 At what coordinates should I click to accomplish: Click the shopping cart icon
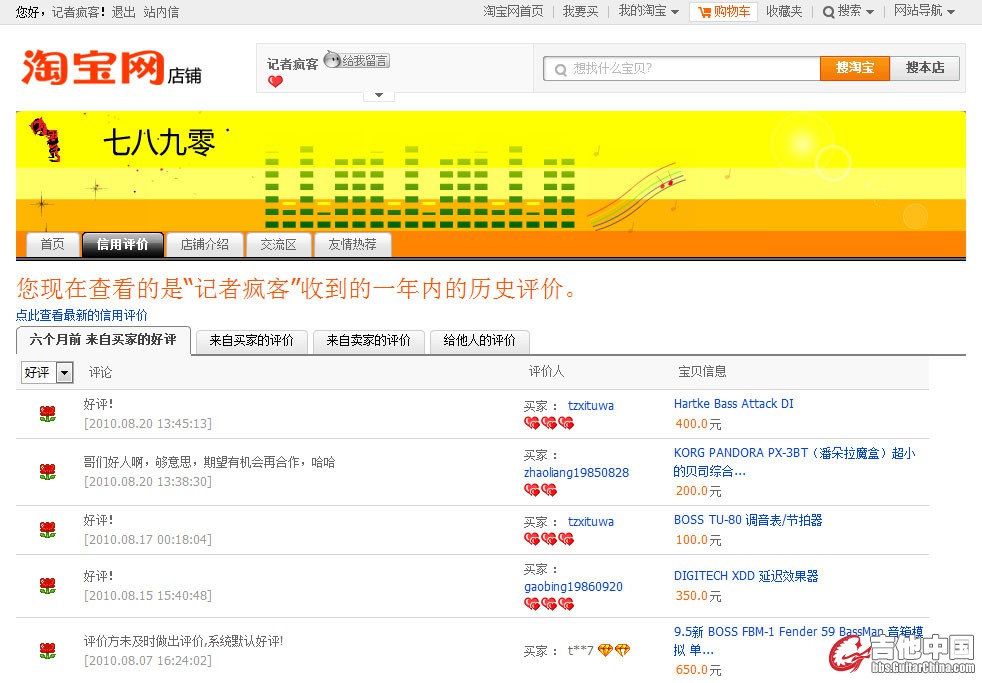pos(705,12)
